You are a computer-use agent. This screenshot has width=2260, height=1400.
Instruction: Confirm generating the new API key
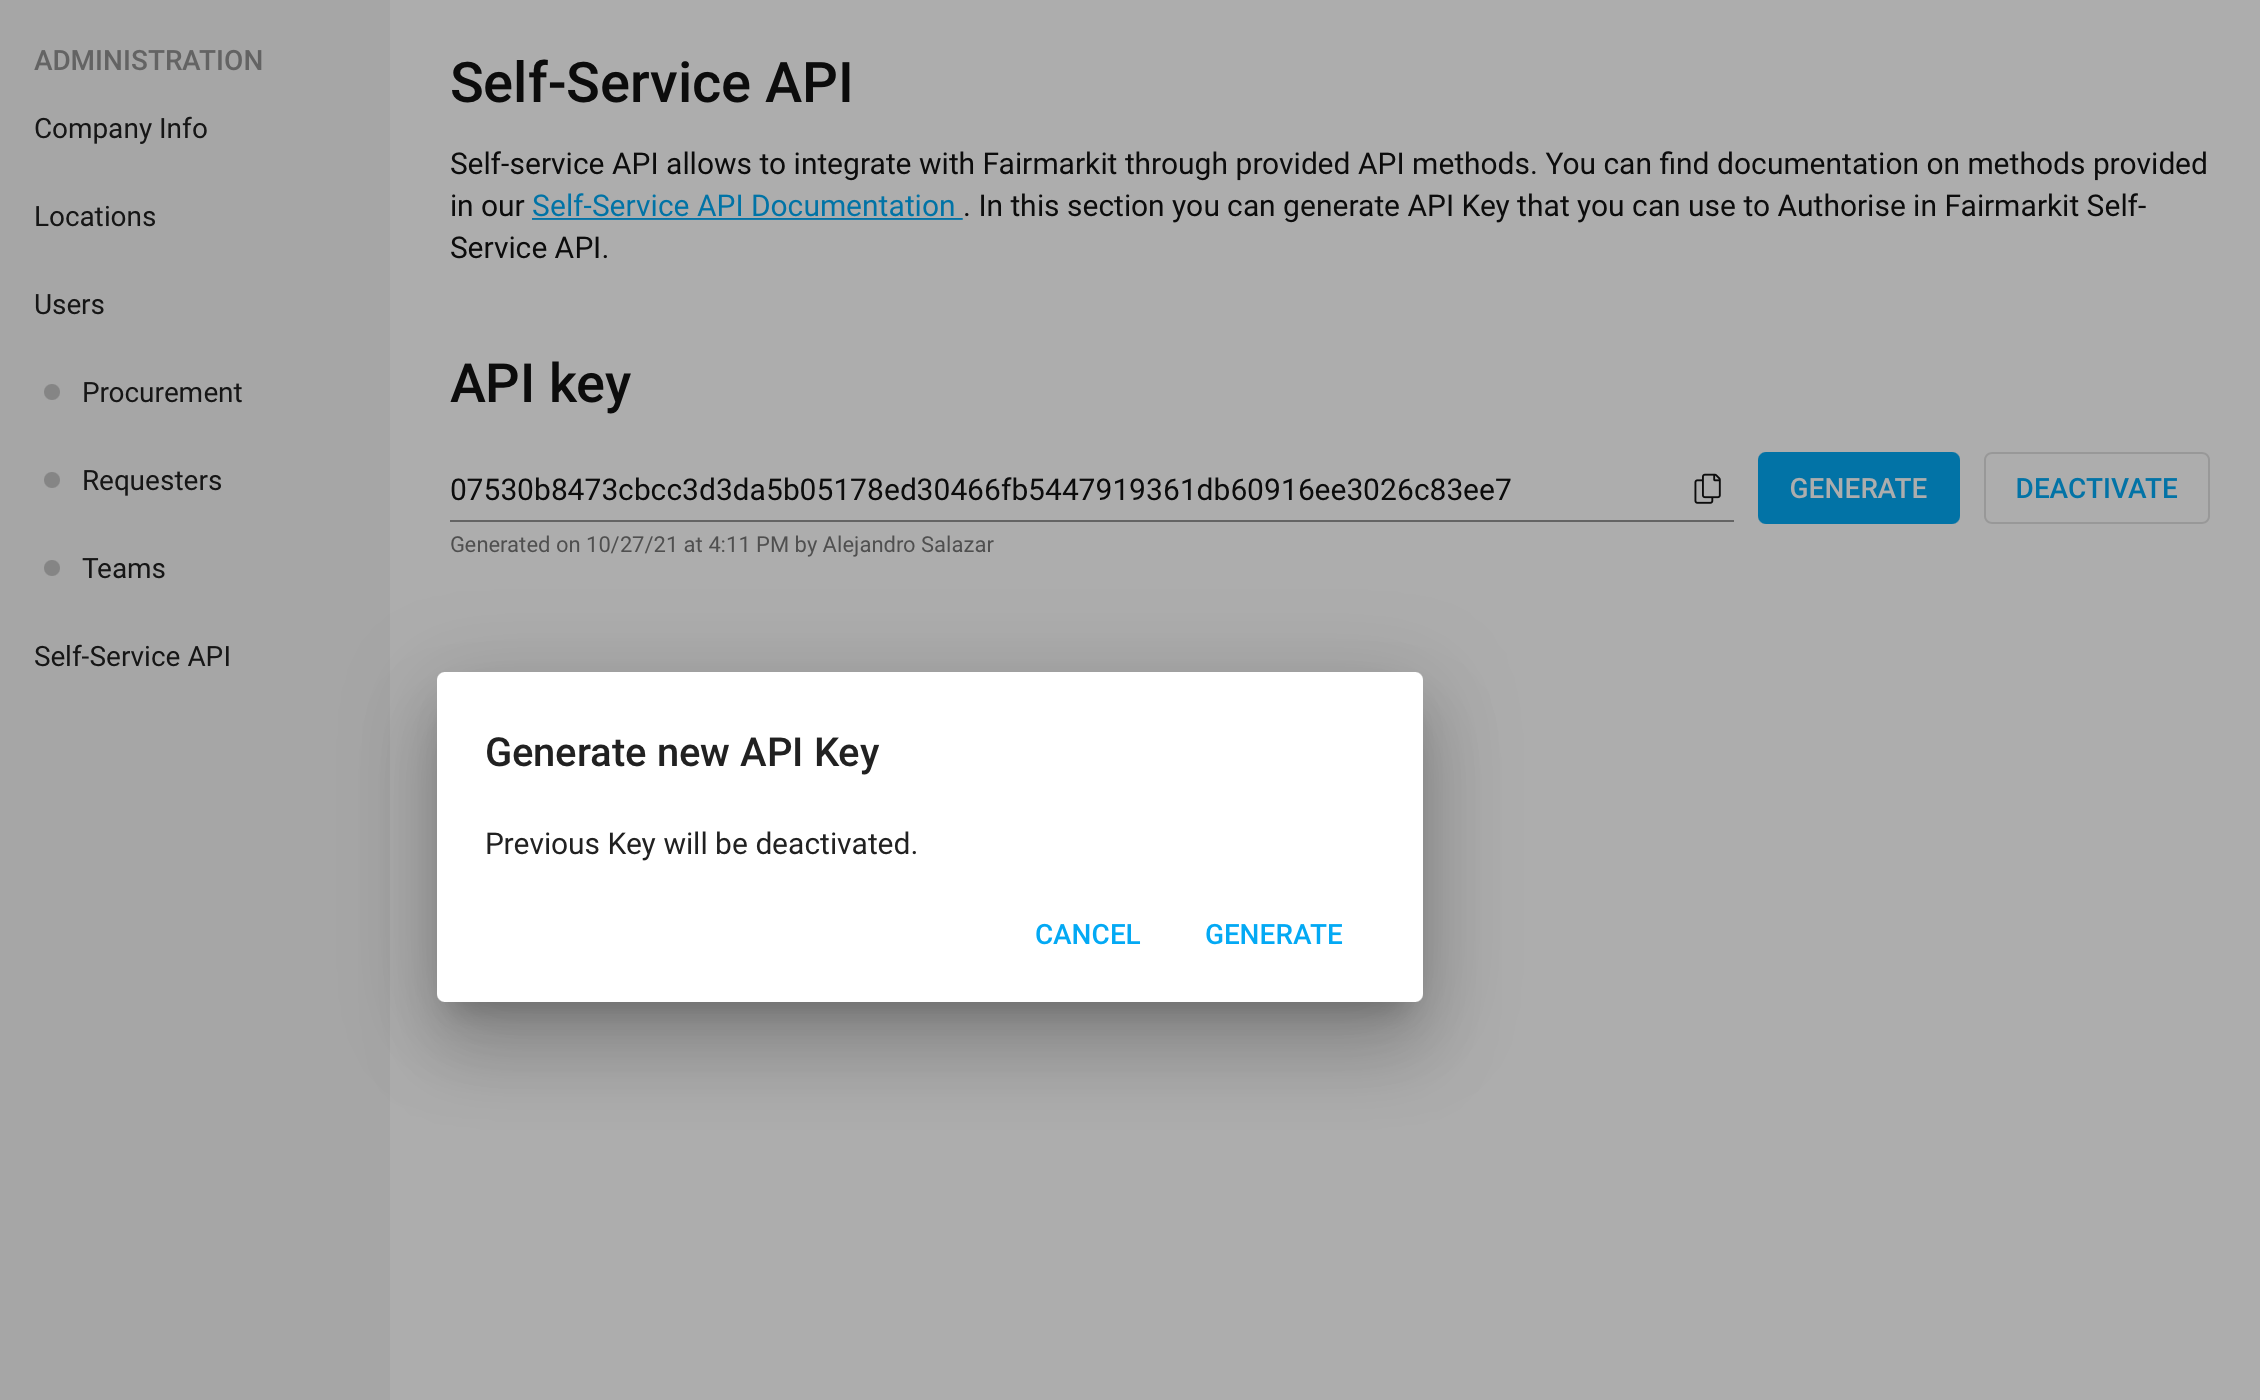click(x=1274, y=934)
